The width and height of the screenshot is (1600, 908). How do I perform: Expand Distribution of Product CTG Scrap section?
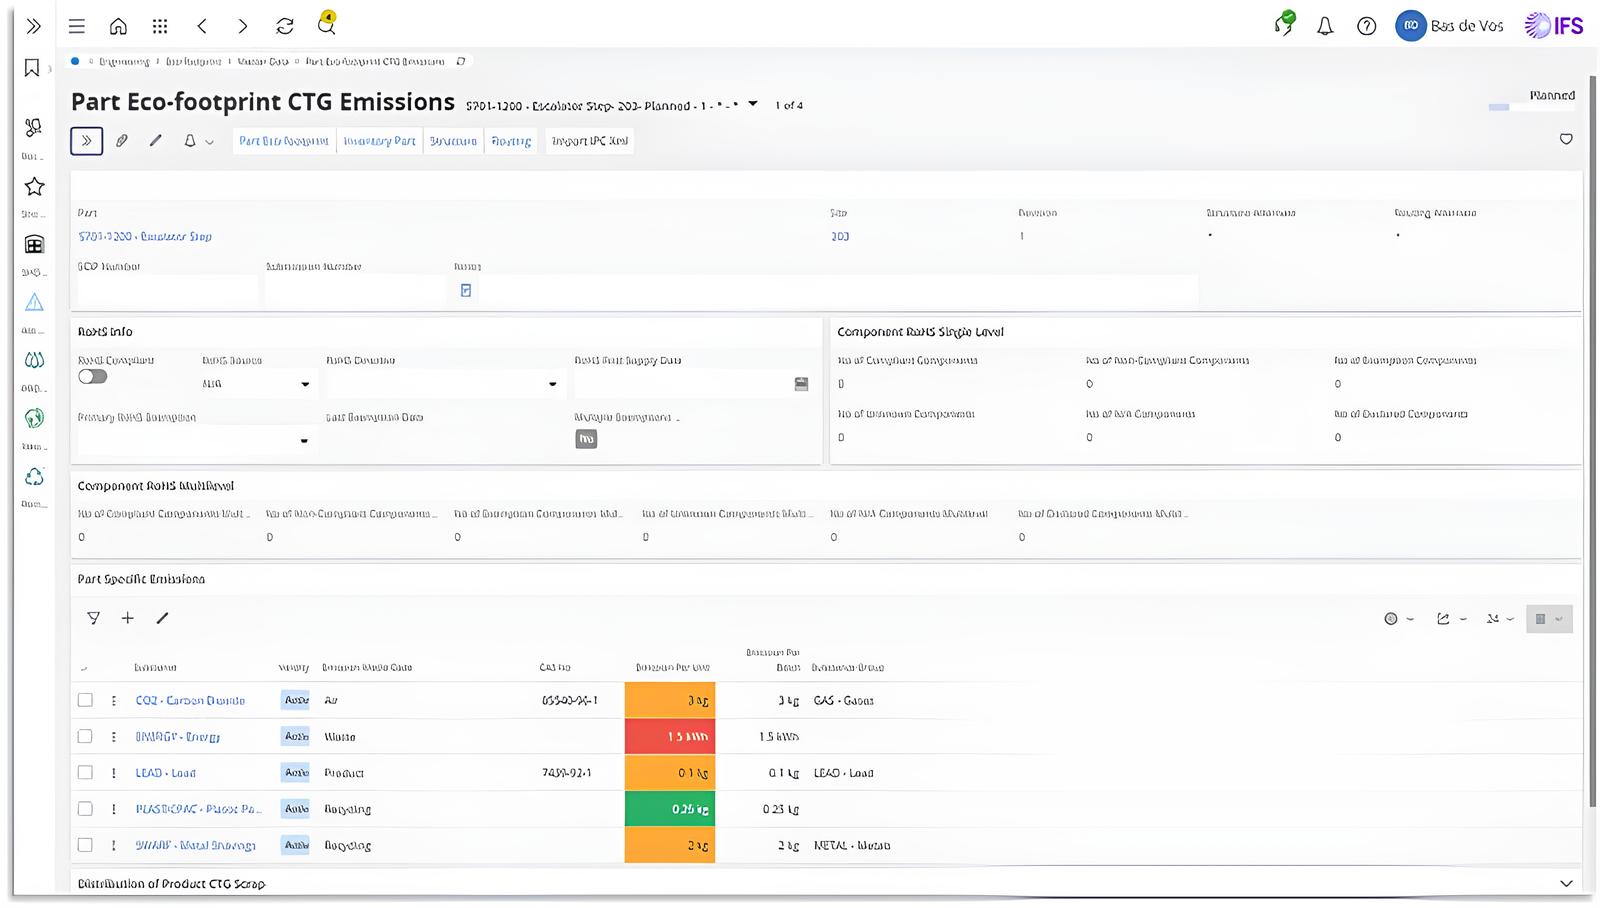click(x=1566, y=883)
